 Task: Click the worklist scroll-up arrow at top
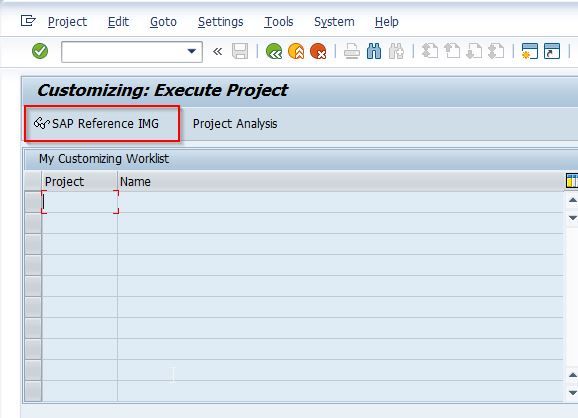(572, 200)
